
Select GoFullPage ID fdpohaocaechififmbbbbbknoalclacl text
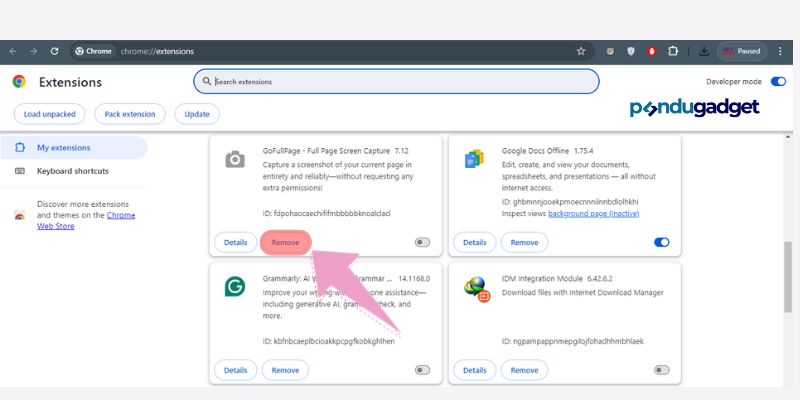[x=327, y=213]
